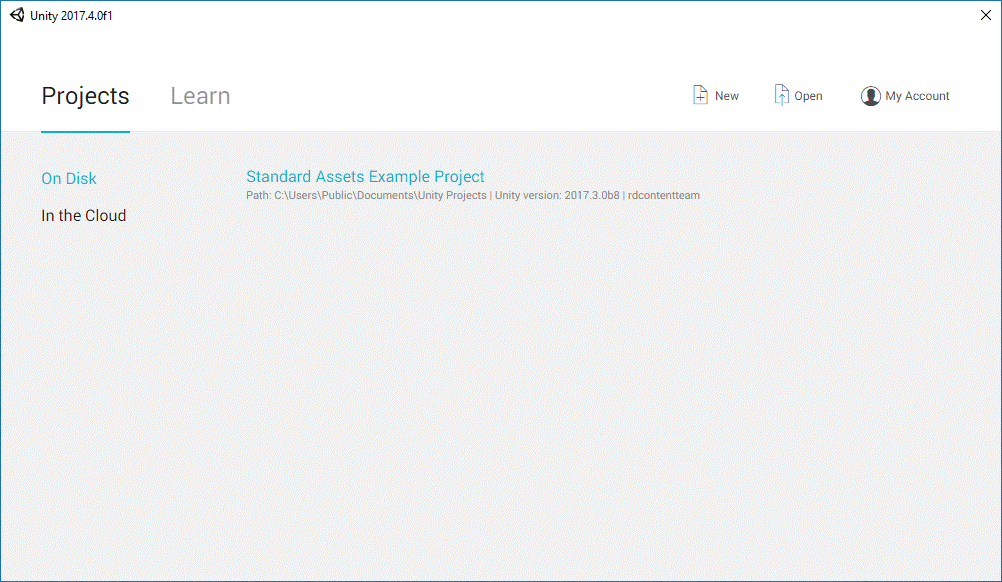Close the Unity launcher window

coord(986,15)
